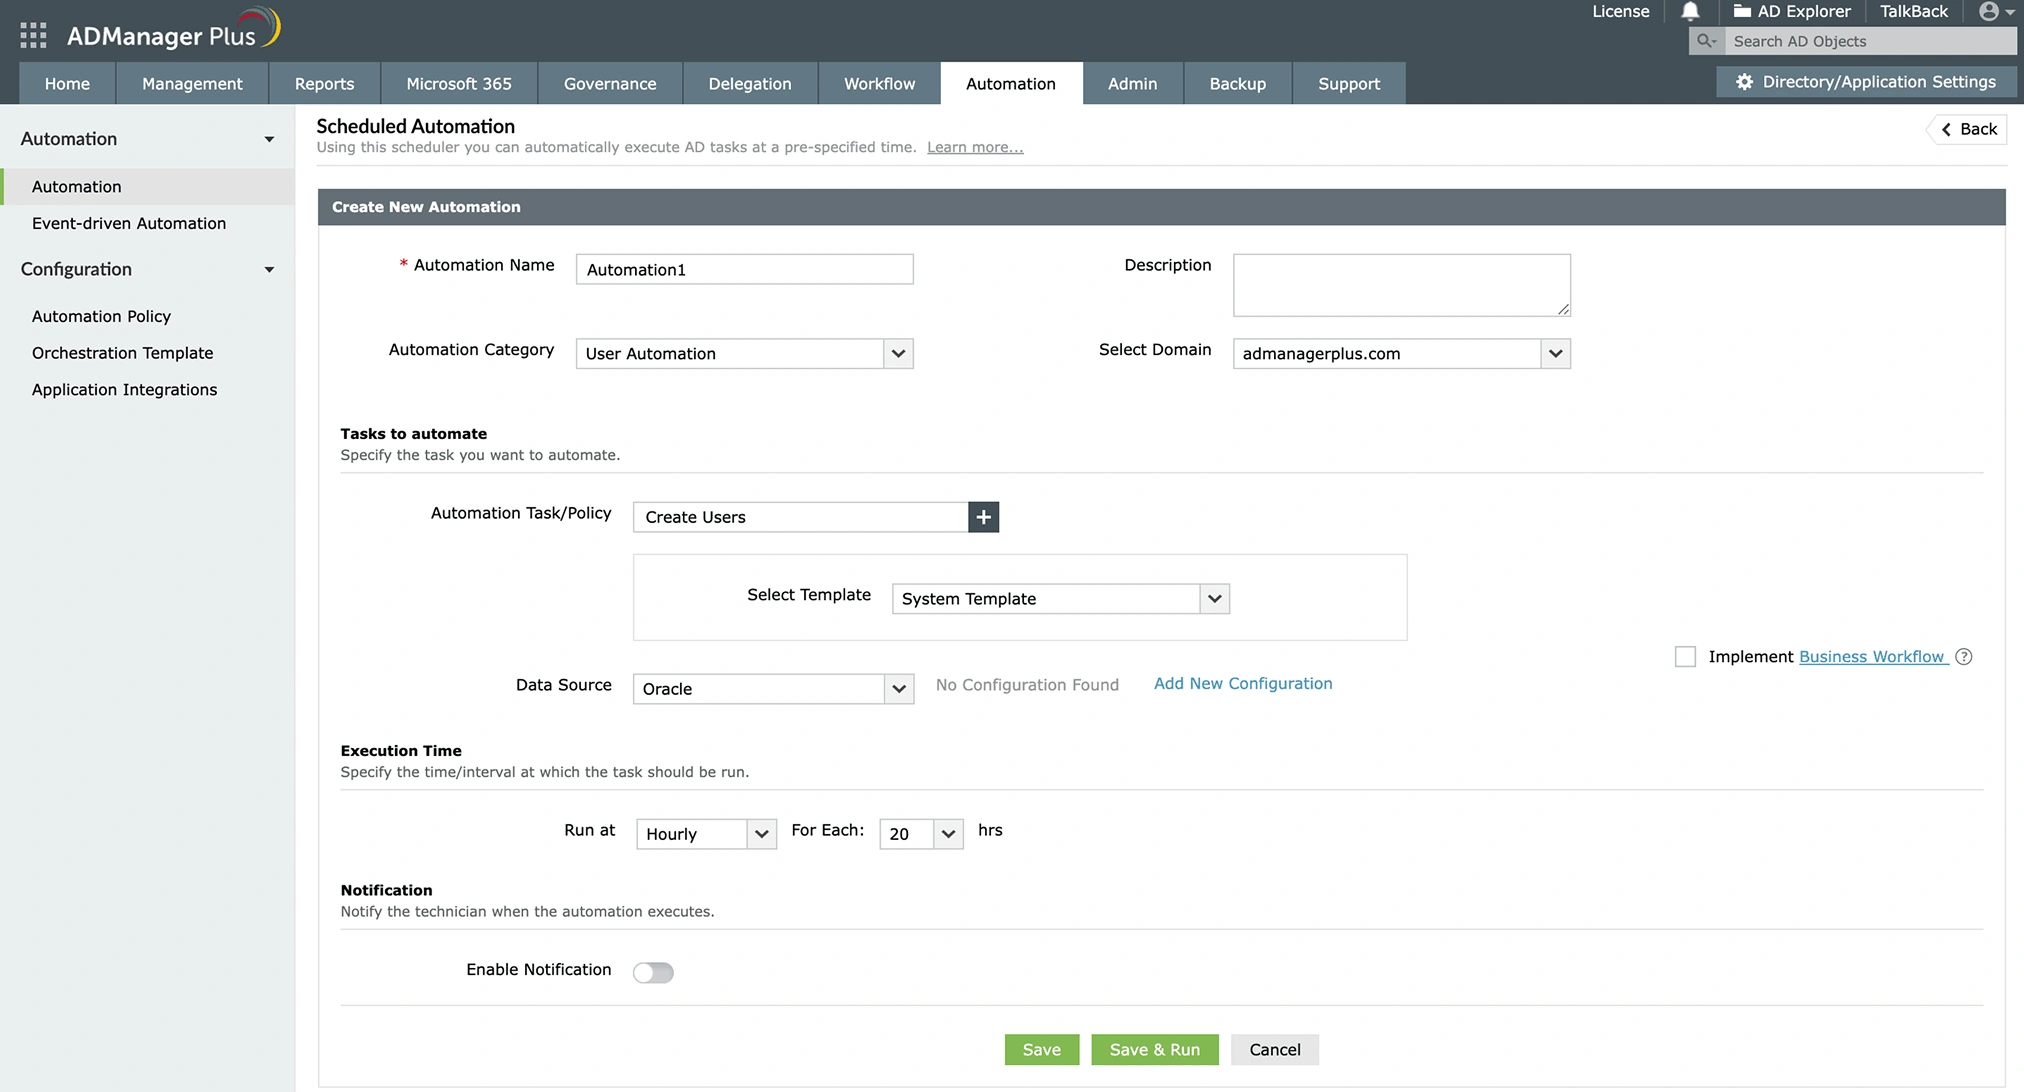Screen dimensions: 2024x1092
Task: Click the Add New Configuration link
Action: click(1243, 684)
